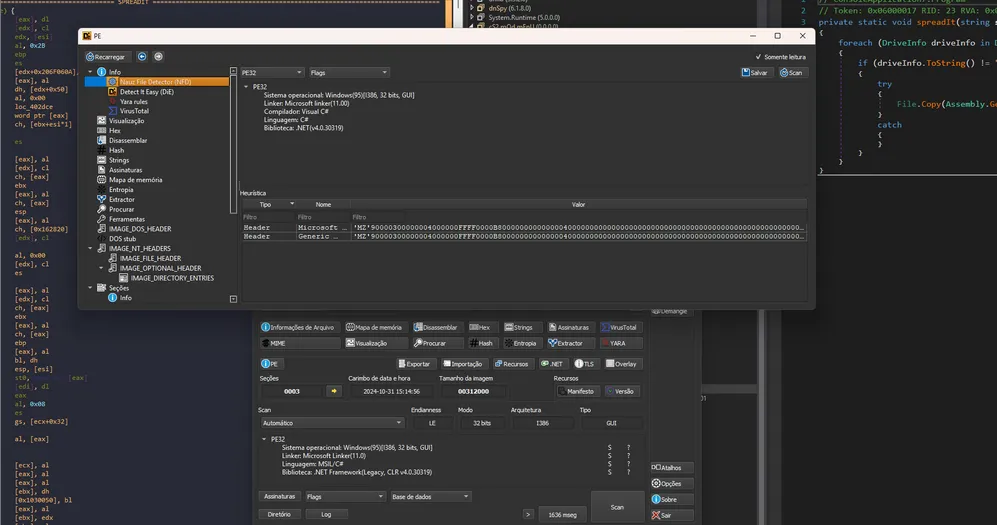Click the yellow arrow next to Seções
Viewport: 997px width, 525px height.
[x=334, y=391]
